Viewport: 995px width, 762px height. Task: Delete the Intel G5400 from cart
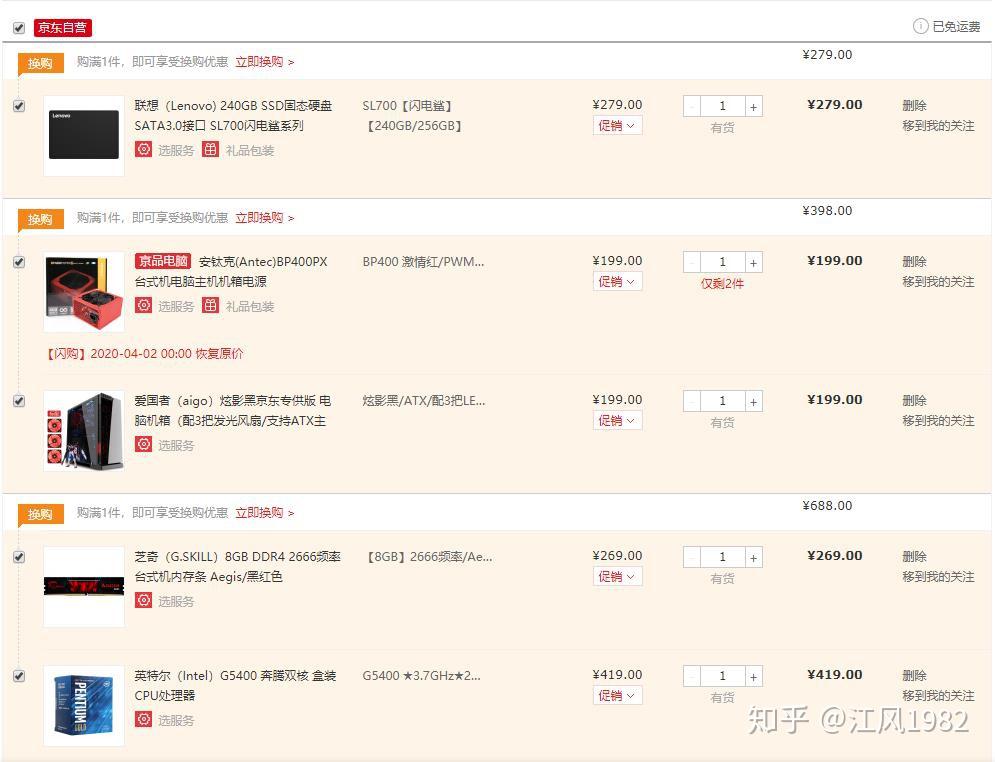(914, 675)
